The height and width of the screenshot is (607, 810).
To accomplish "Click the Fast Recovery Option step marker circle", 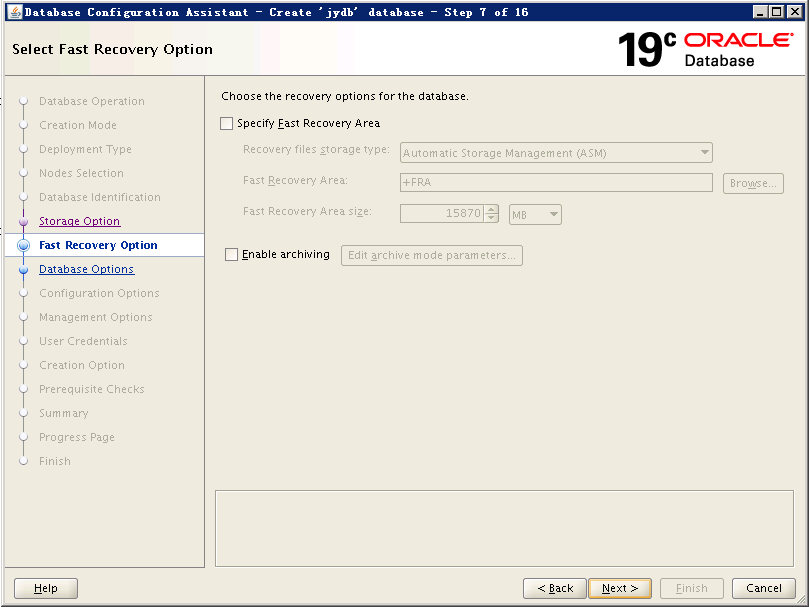I will click(23, 245).
